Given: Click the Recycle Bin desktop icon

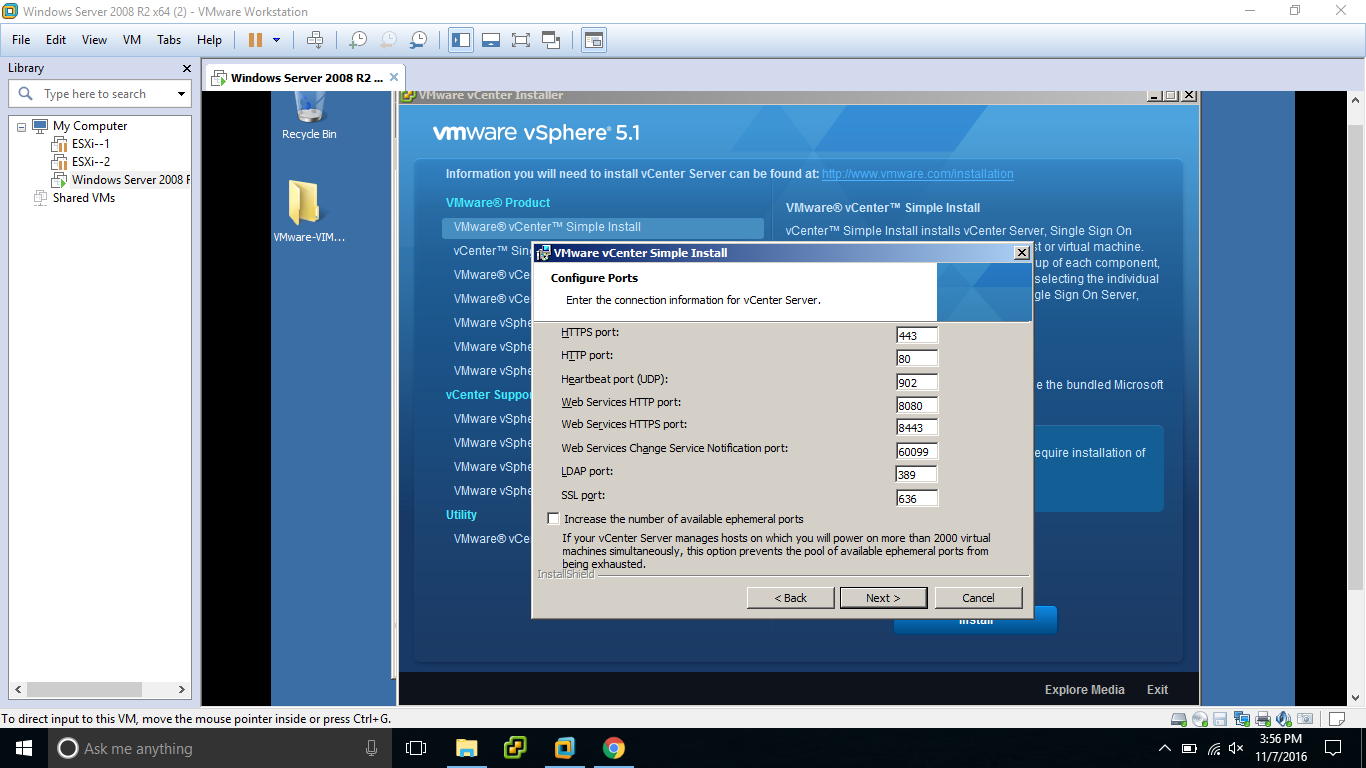Looking at the screenshot, I should pyautogui.click(x=309, y=115).
